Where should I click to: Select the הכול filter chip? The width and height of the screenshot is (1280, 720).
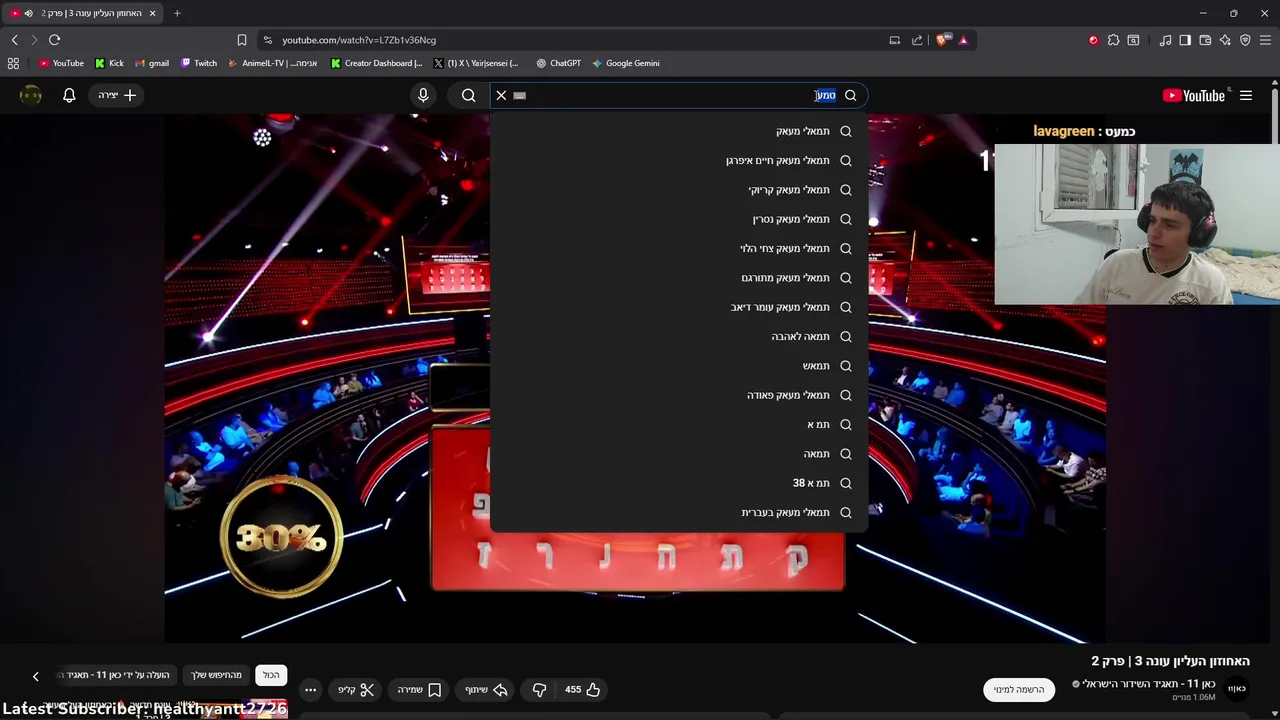pos(271,675)
